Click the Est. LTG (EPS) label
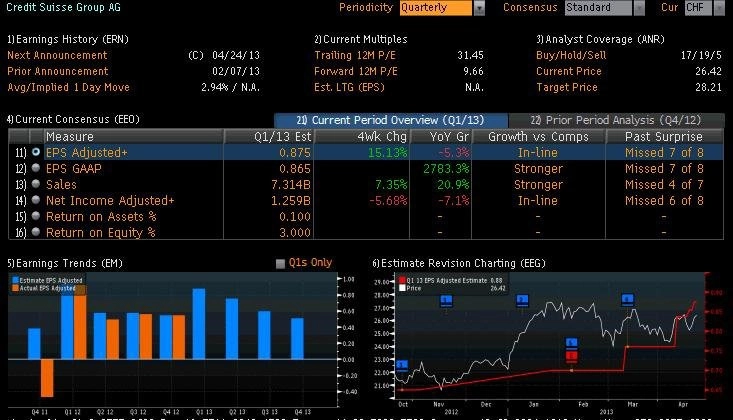Screen dimensions: 733x420 (349, 87)
